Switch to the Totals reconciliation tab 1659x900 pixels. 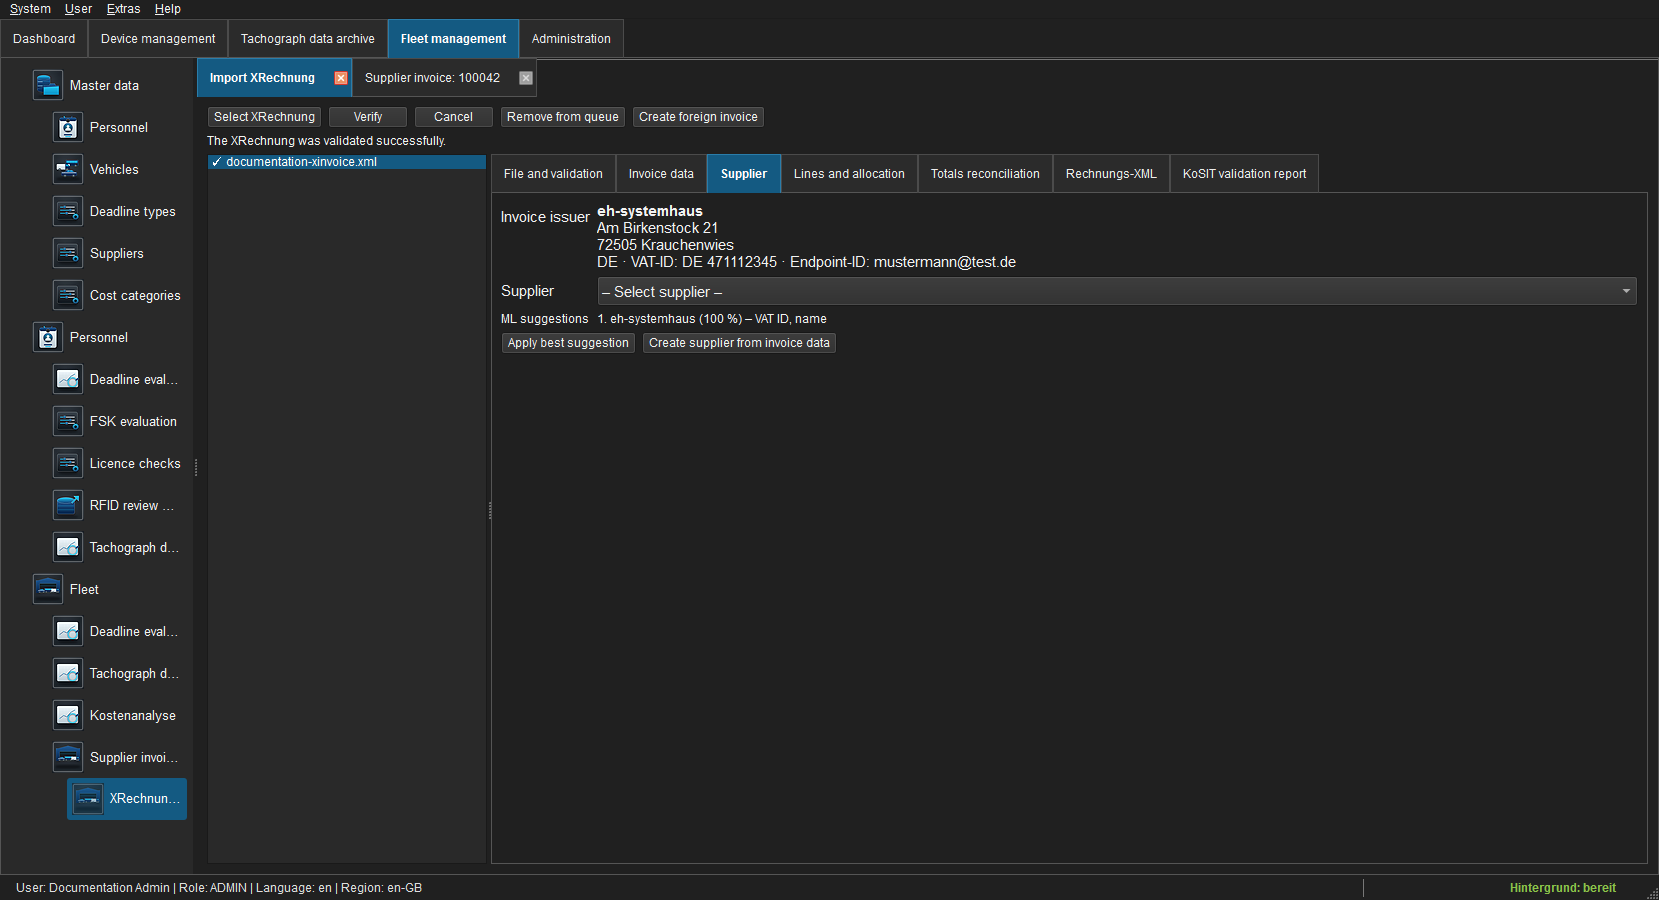pos(985,174)
